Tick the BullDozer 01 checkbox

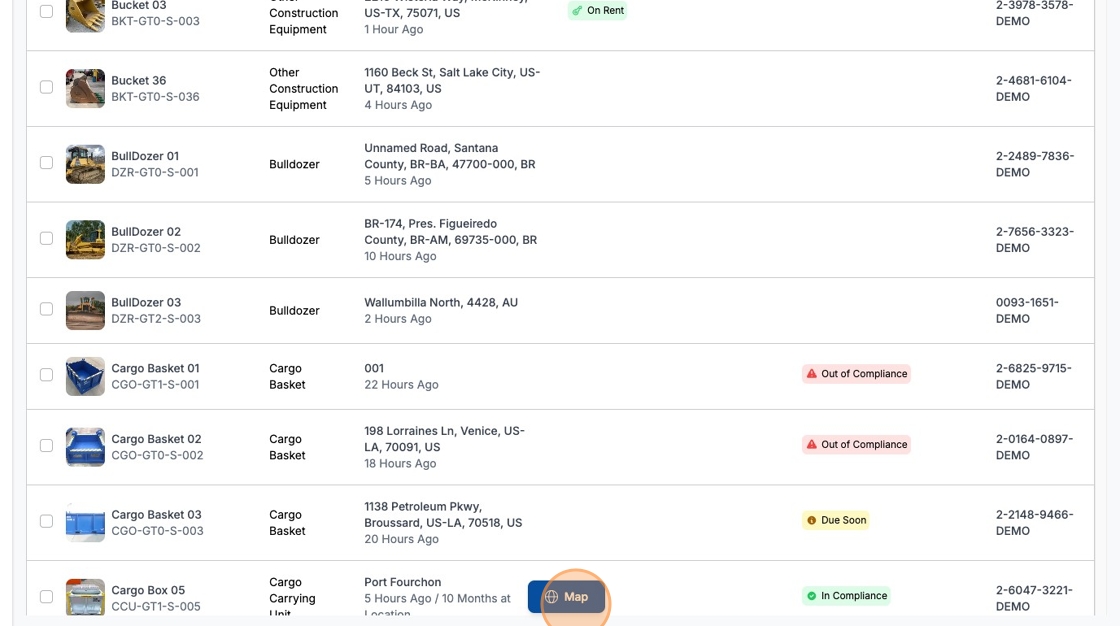click(x=46, y=162)
